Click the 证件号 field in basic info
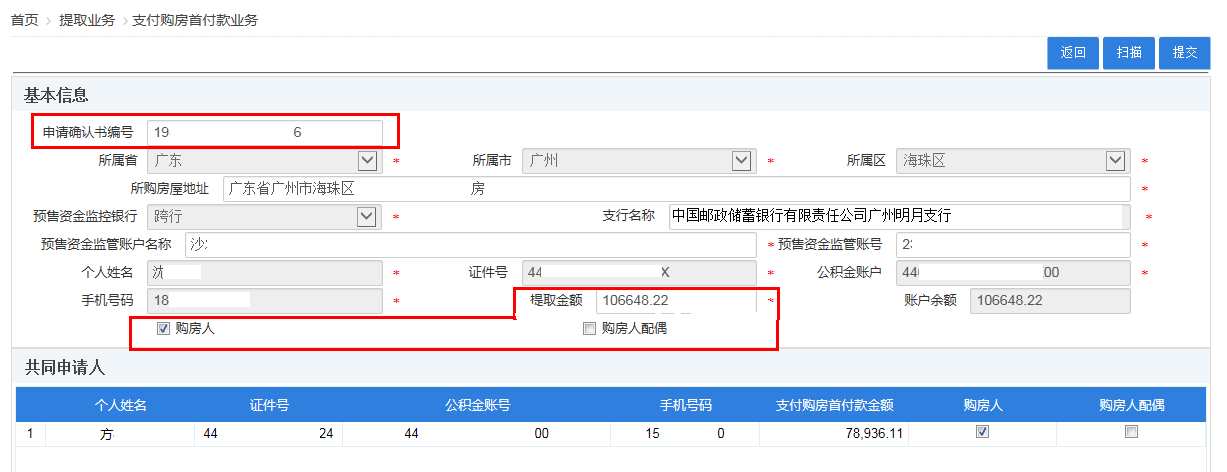The image size is (1227, 472). point(638,272)
